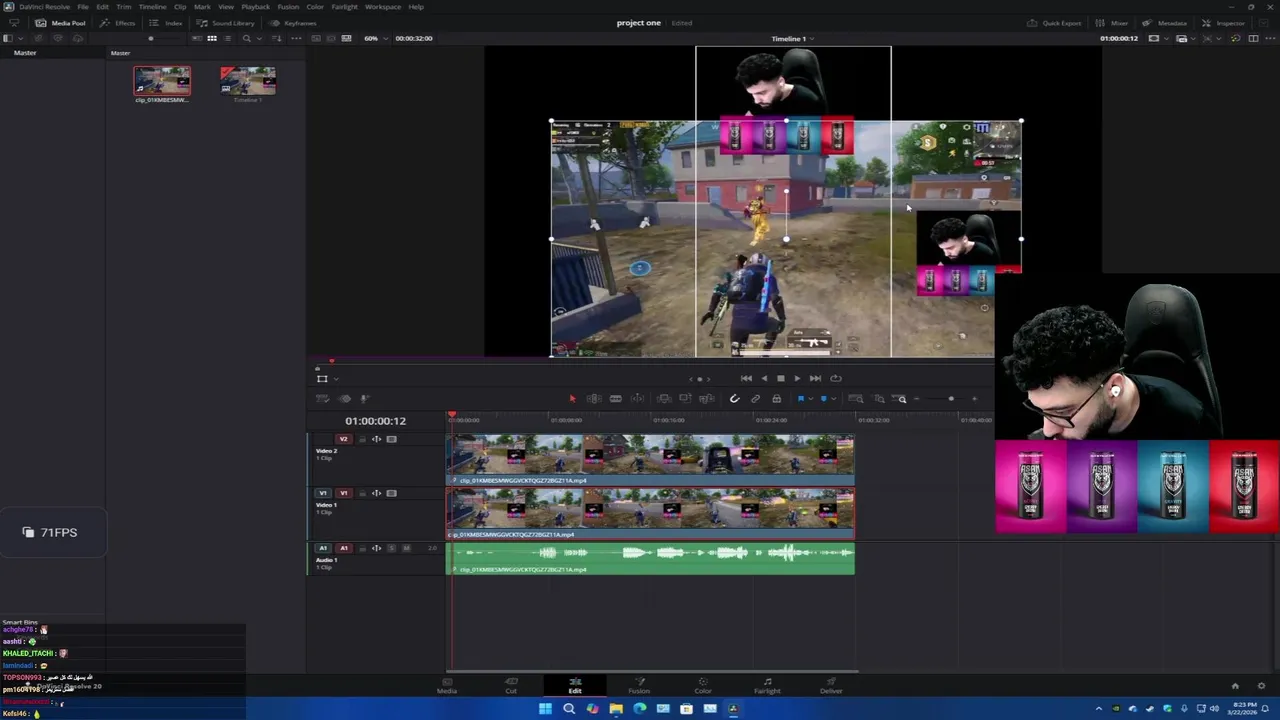This screenshot has width=1280, height=720.
Task: Jump to first frame in viewer transport
Action: [x=746, y=378]
